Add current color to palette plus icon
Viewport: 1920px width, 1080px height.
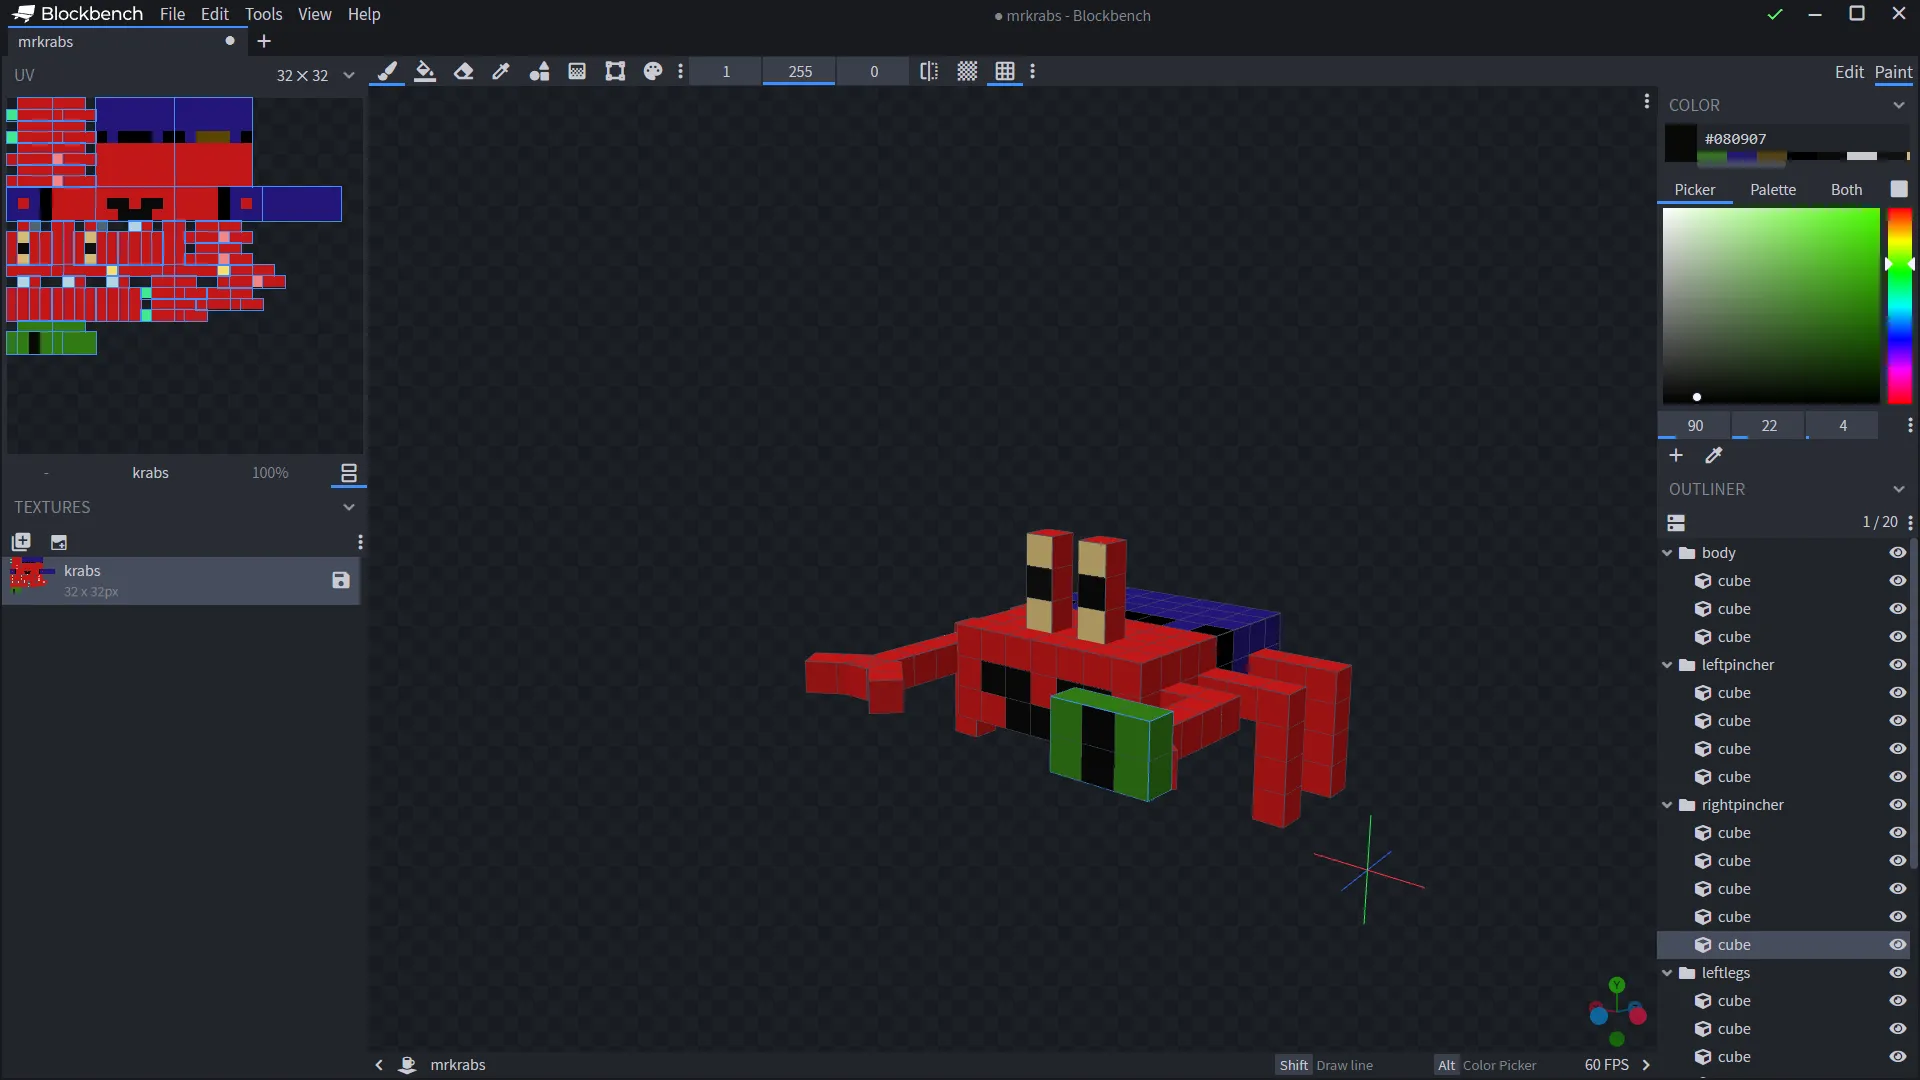1676,455
